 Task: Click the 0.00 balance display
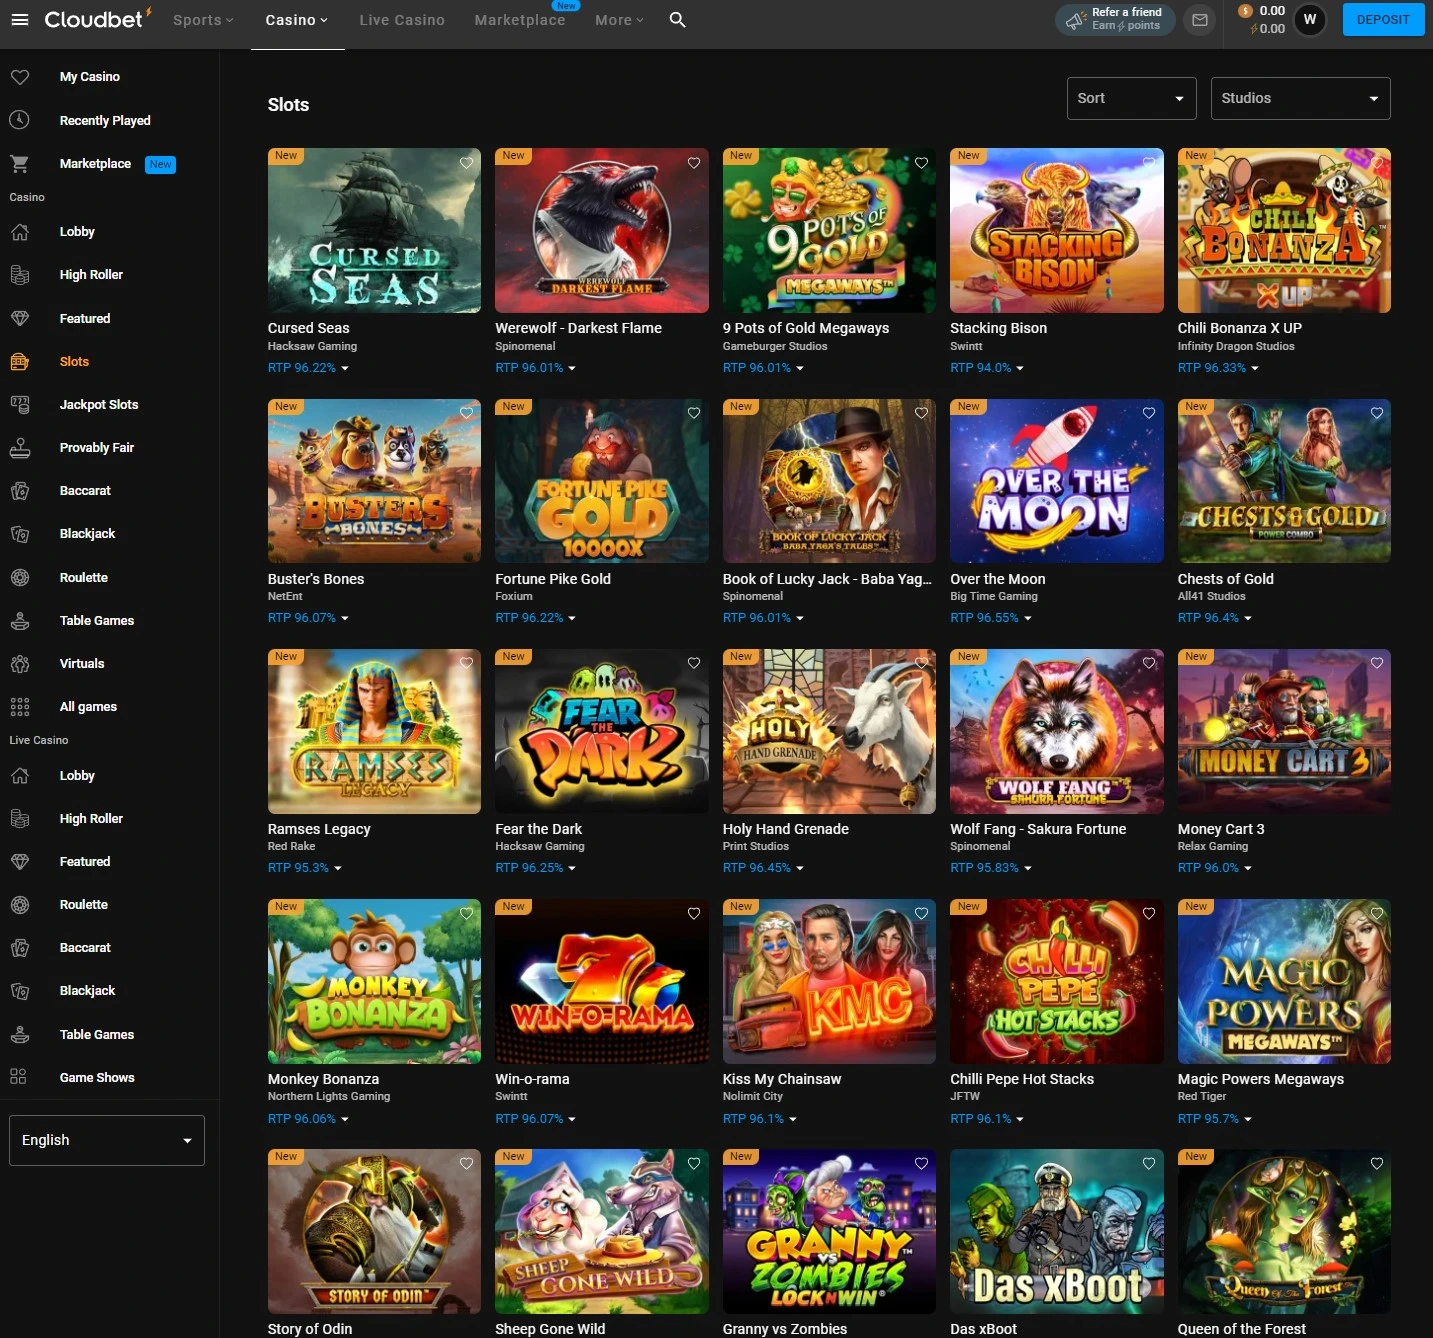pyautogui.click(x=1263, y=20)
